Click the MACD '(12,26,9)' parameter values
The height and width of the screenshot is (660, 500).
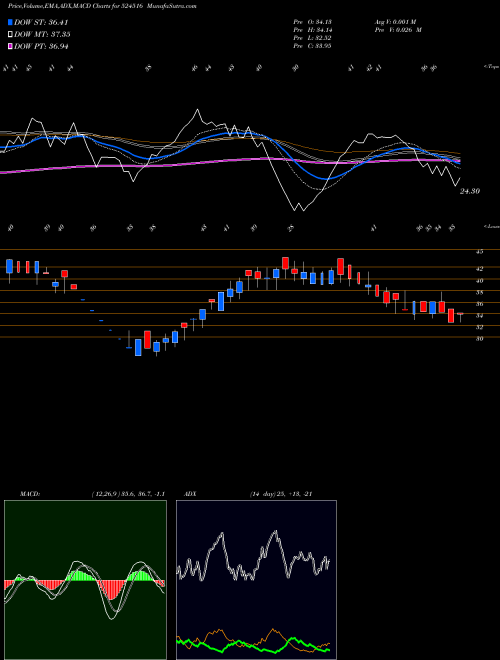128,494
